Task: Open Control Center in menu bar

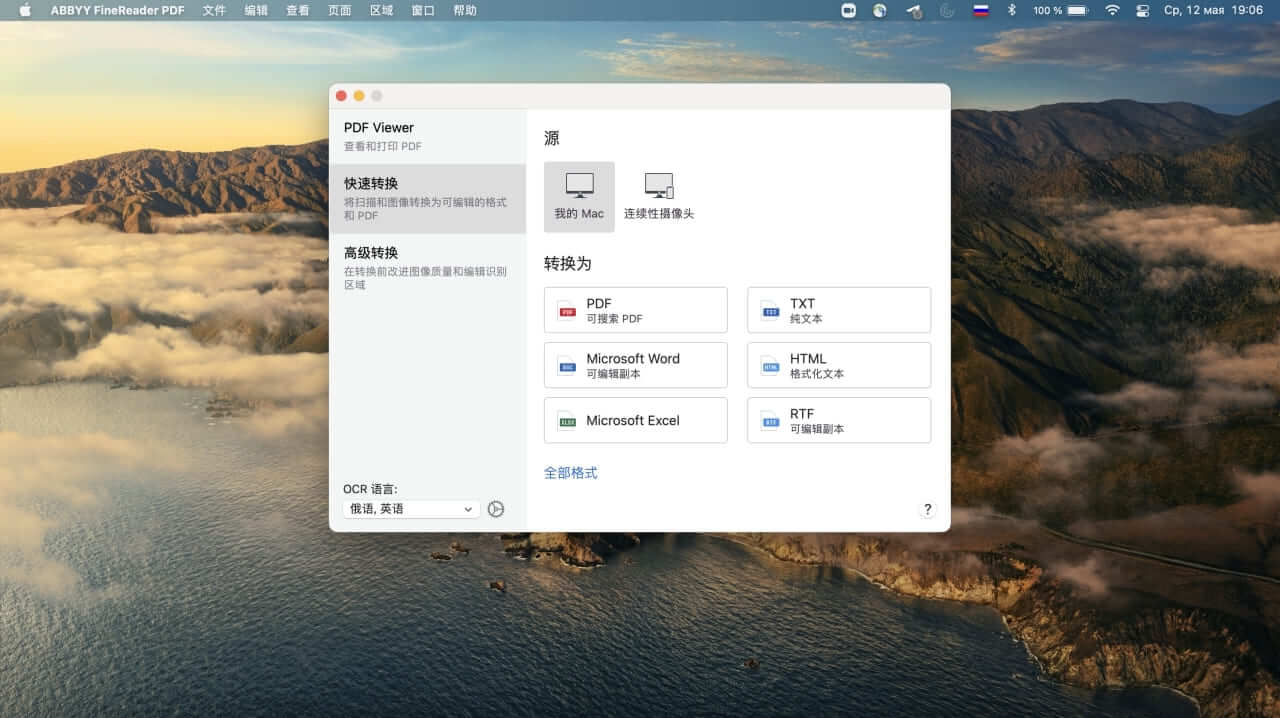Action: (1143, 10)
